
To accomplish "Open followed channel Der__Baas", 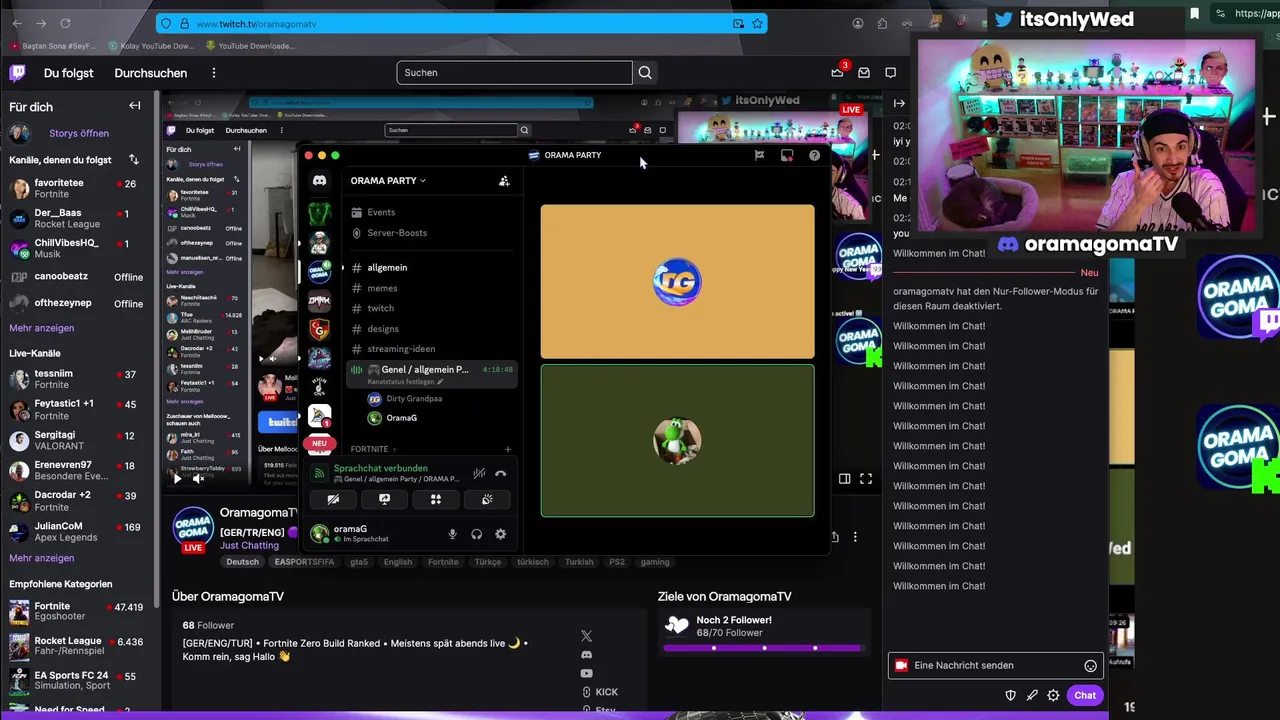I will point(78,219).
